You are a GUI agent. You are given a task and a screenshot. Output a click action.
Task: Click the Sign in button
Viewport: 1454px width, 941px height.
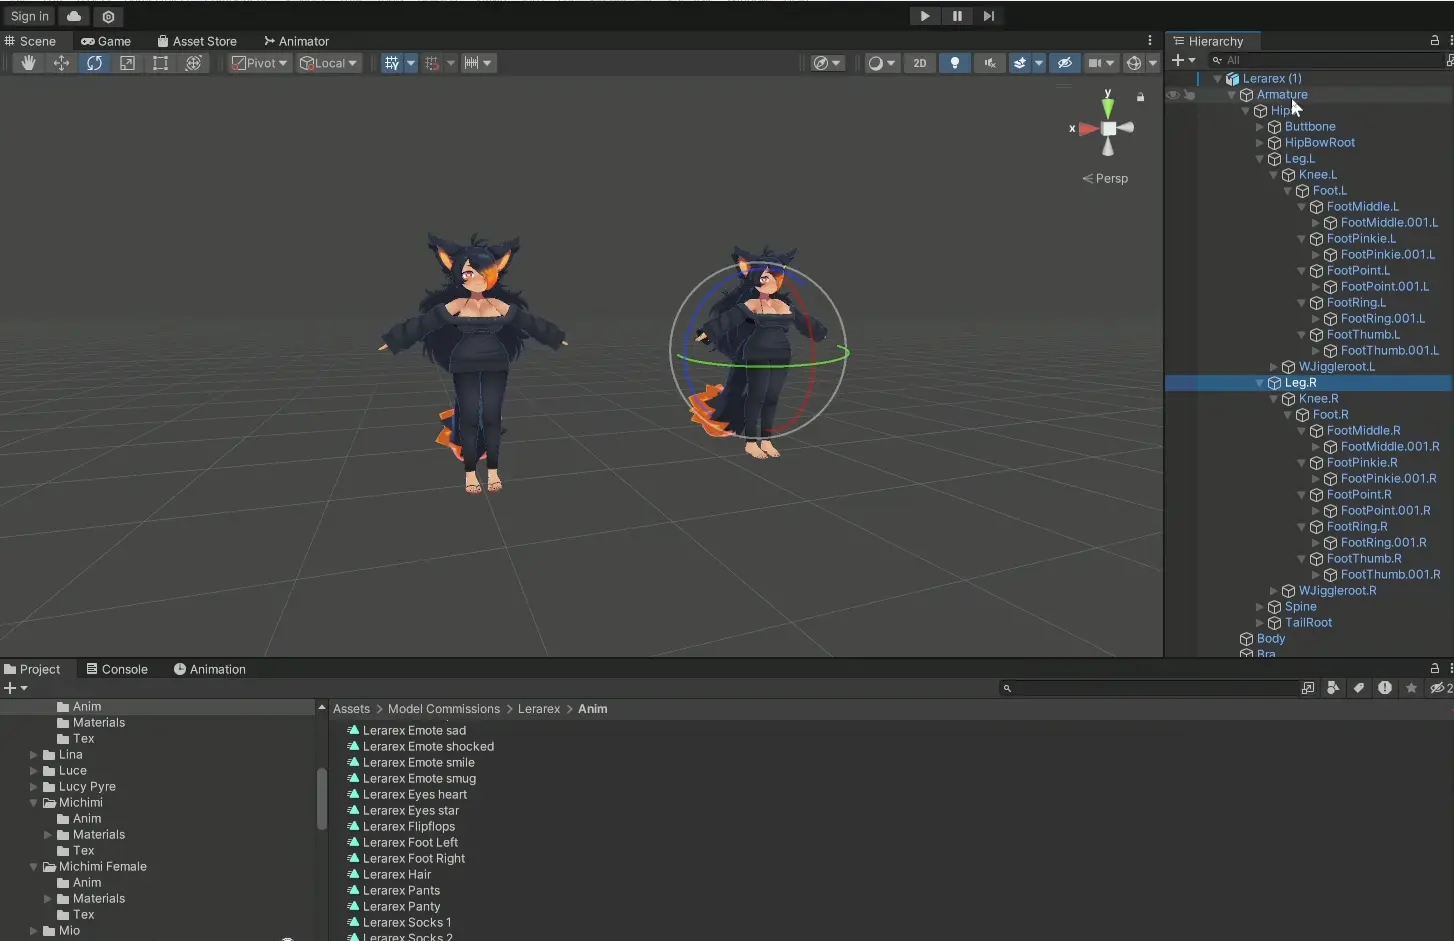coord(29,16)
